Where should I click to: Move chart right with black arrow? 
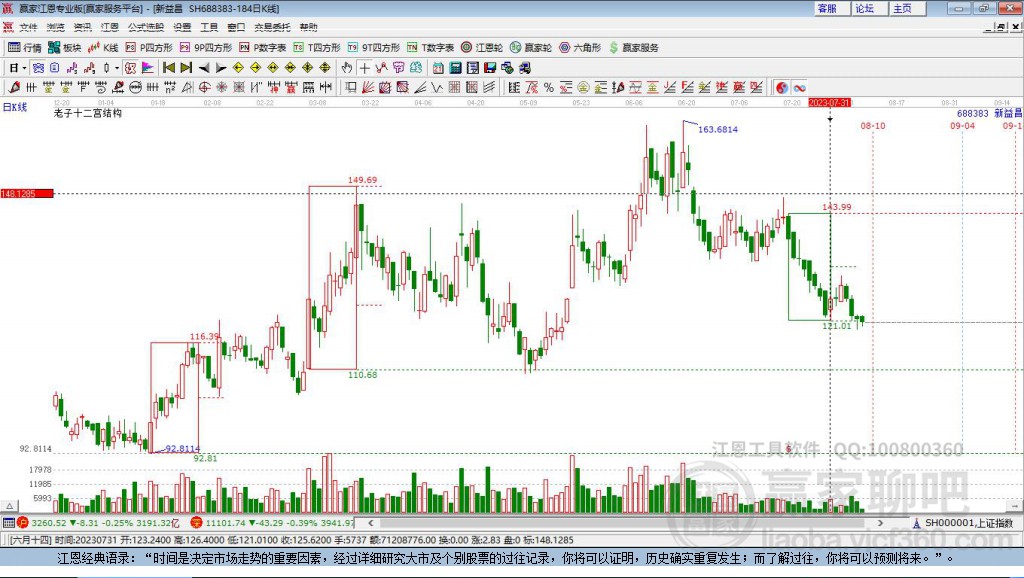(221, 68)
